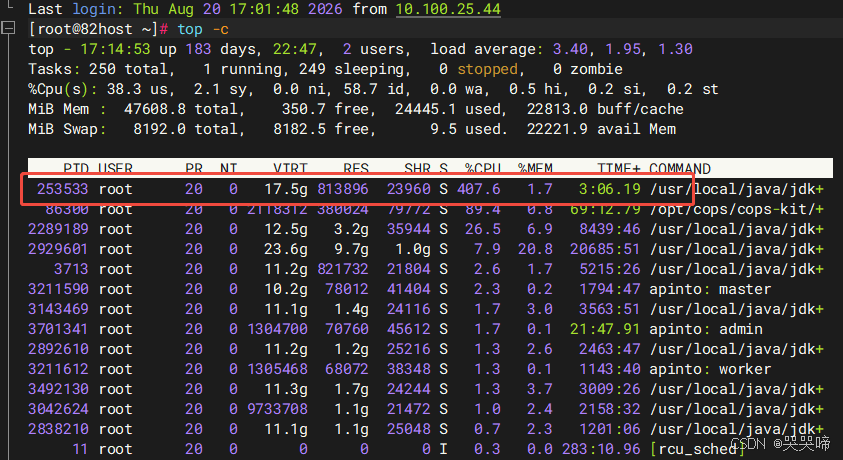Select the 20.8 memory percentage value
Viewport: 843px width, 460px height.
point(535,249)
